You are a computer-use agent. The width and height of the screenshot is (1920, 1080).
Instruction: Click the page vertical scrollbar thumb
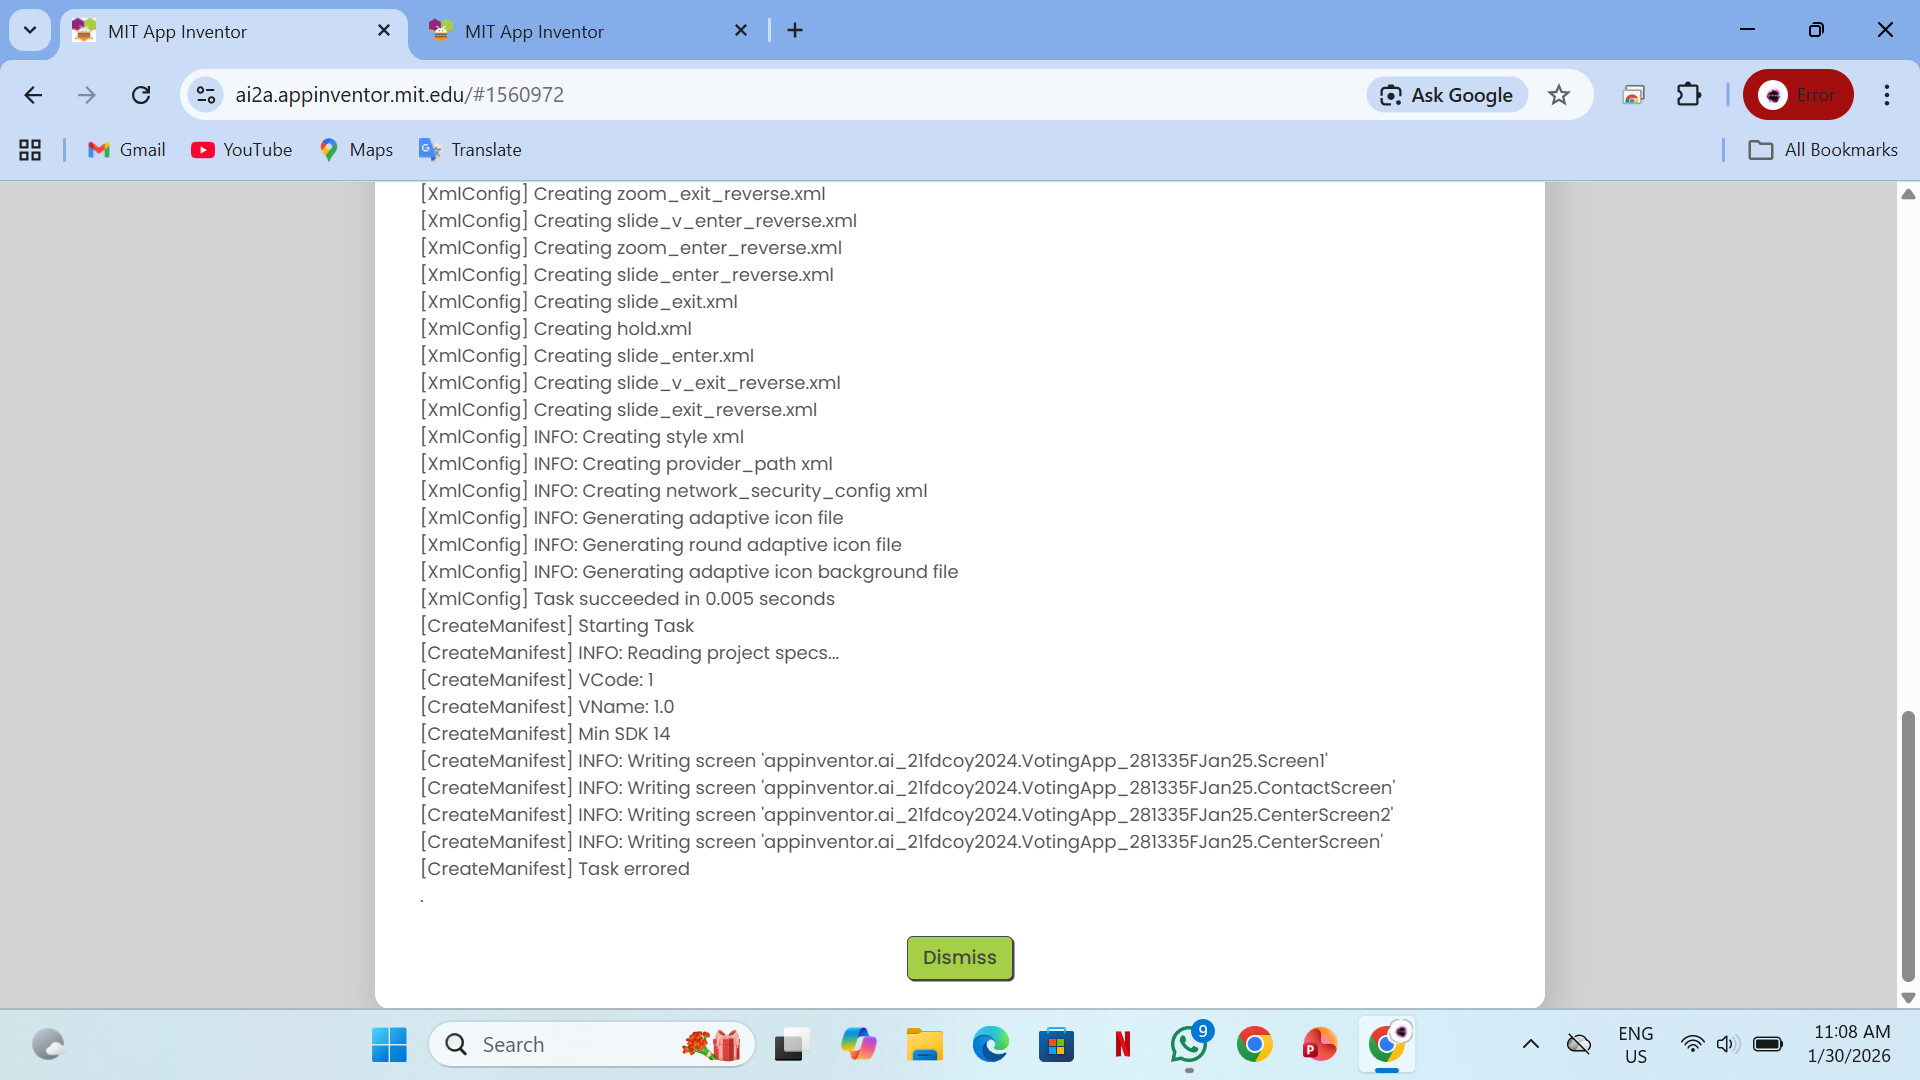point(1908,845)
